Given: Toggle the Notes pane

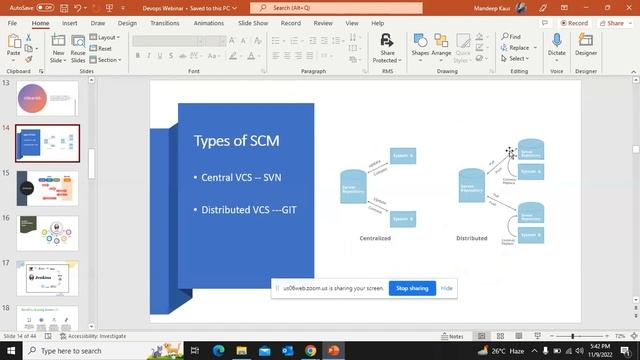Looking at the screenshot, I should tap(452, 336).
